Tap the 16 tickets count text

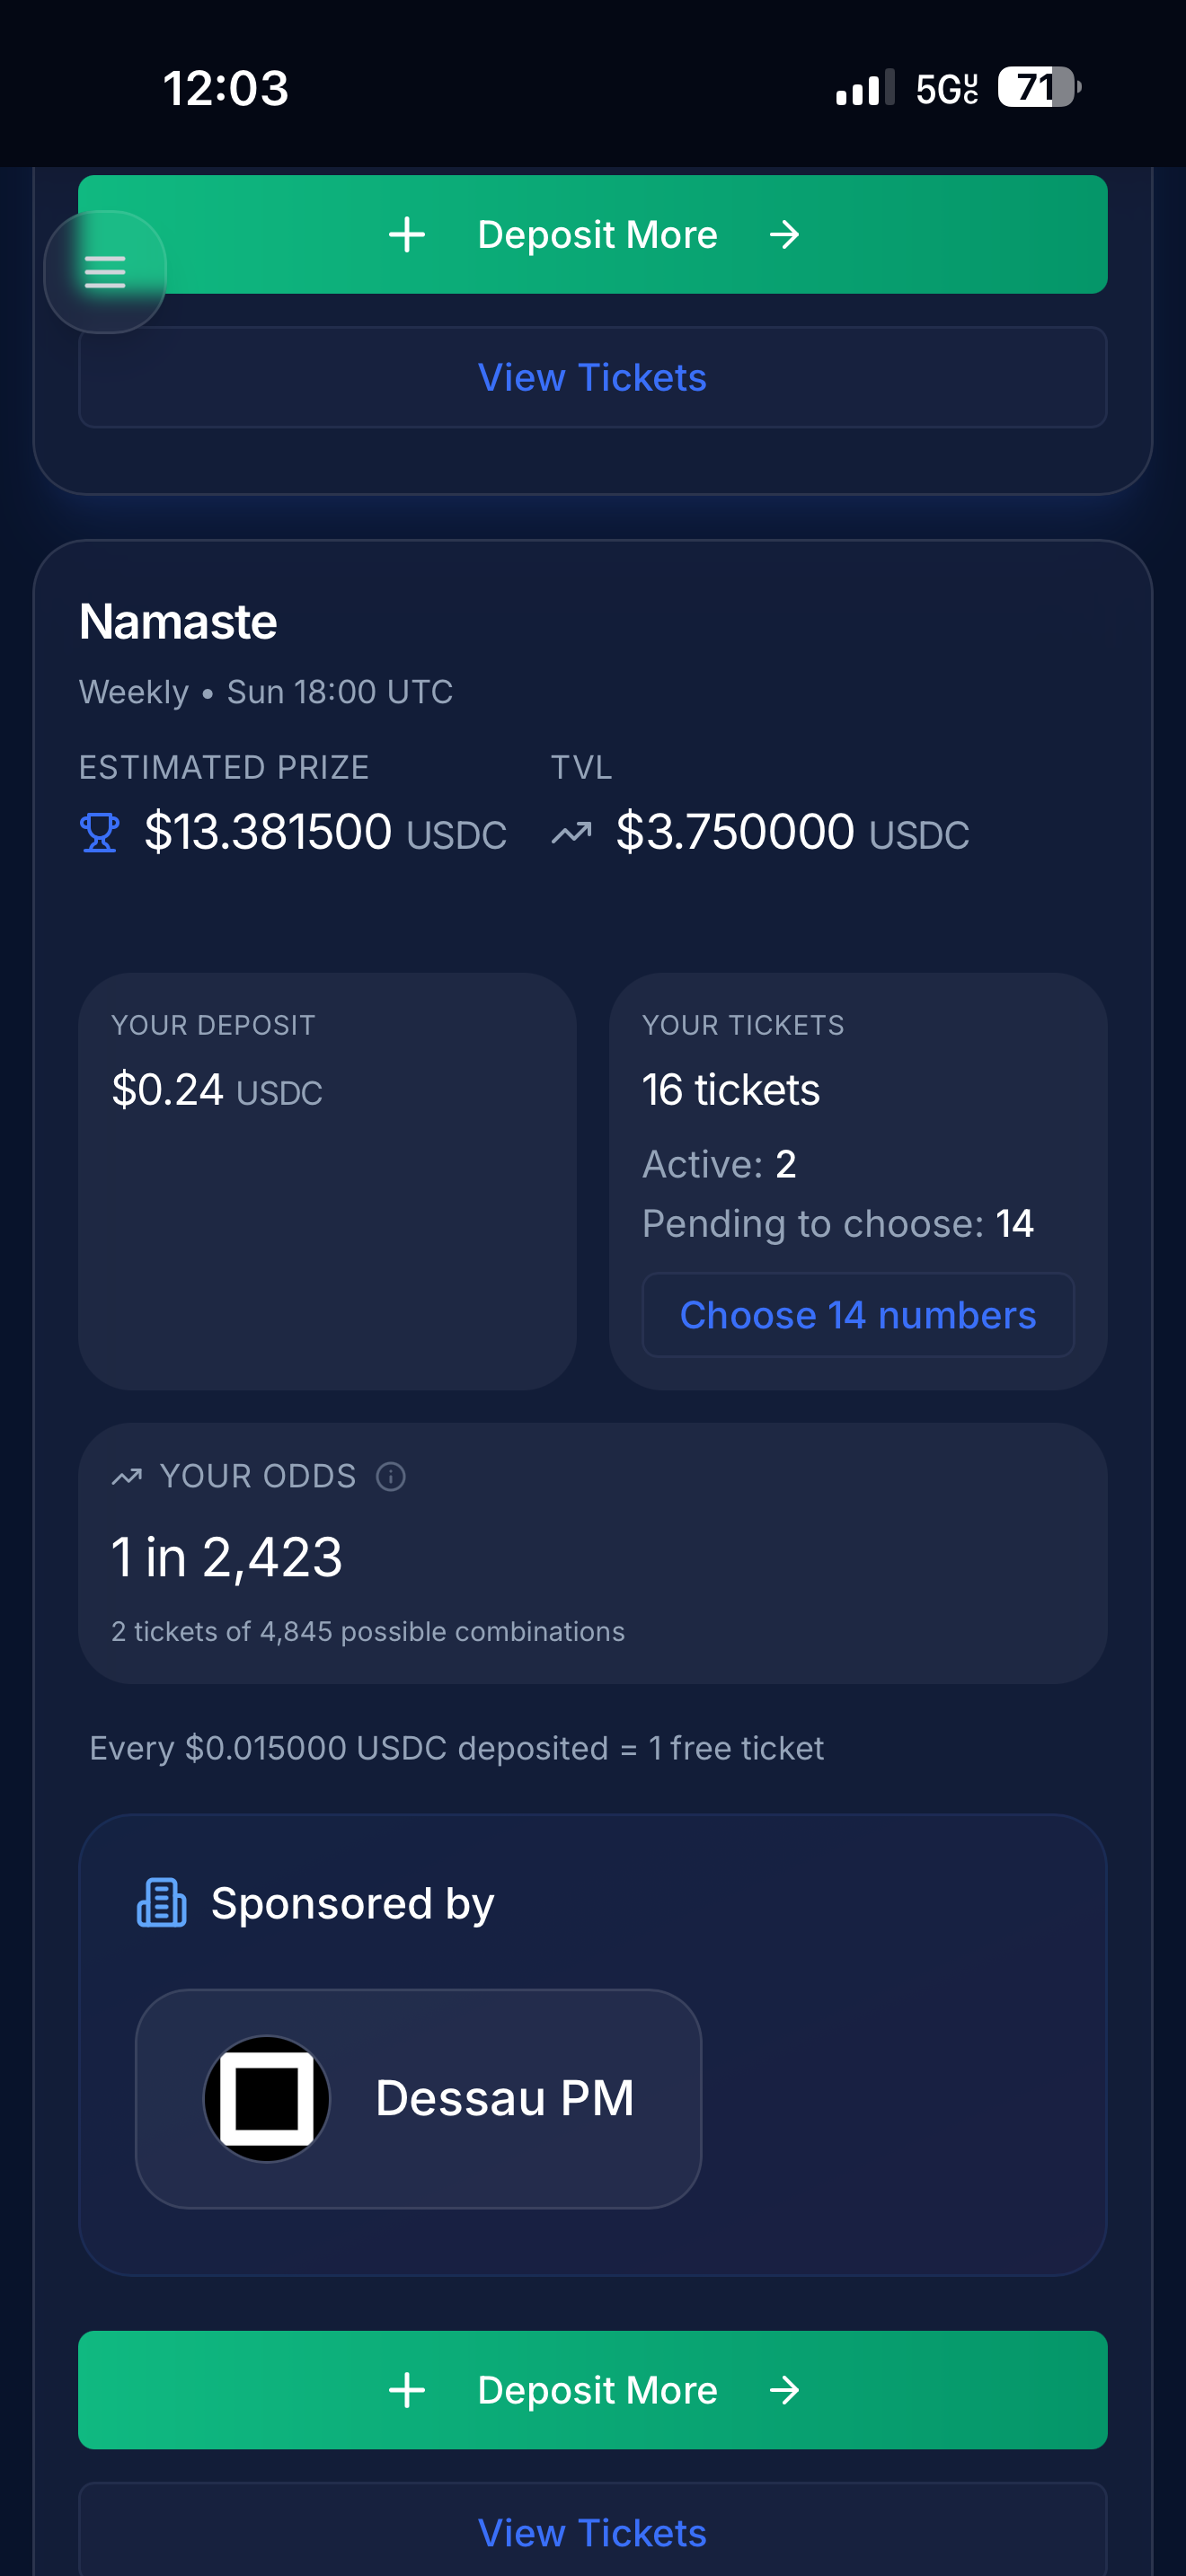coord(731,1090)
